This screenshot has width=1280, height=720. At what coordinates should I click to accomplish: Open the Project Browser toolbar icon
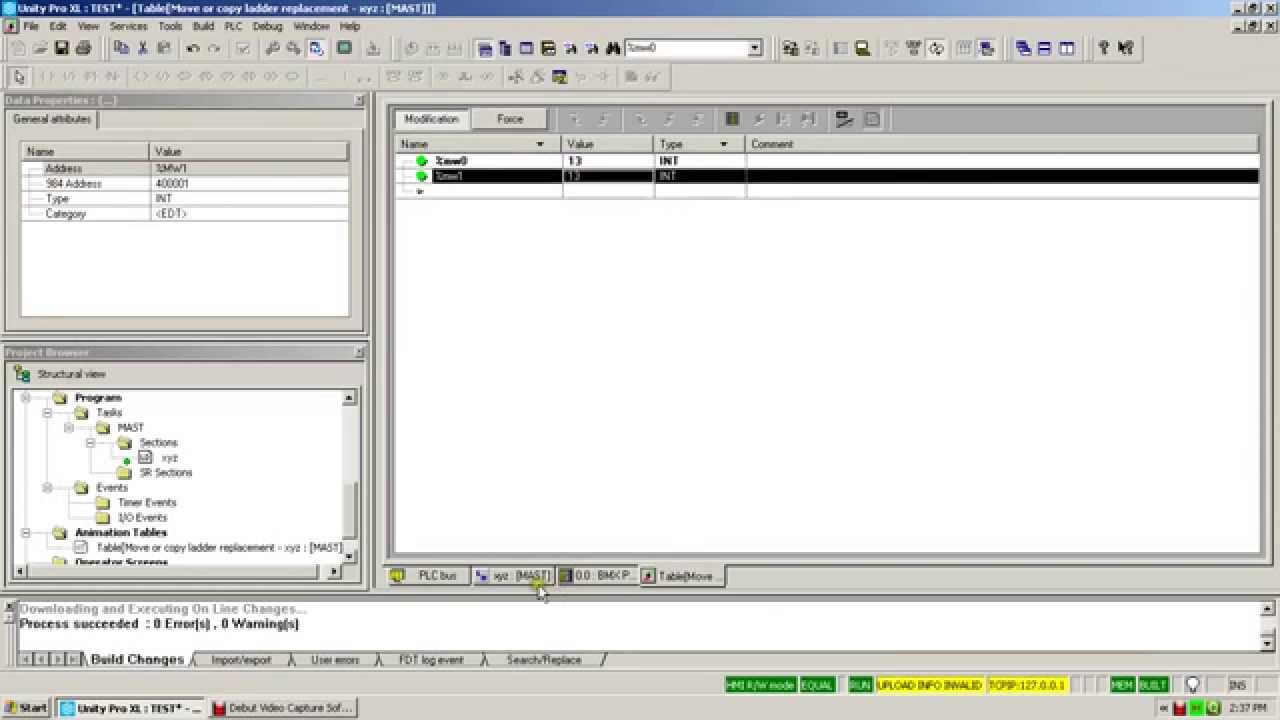point(485,48)
